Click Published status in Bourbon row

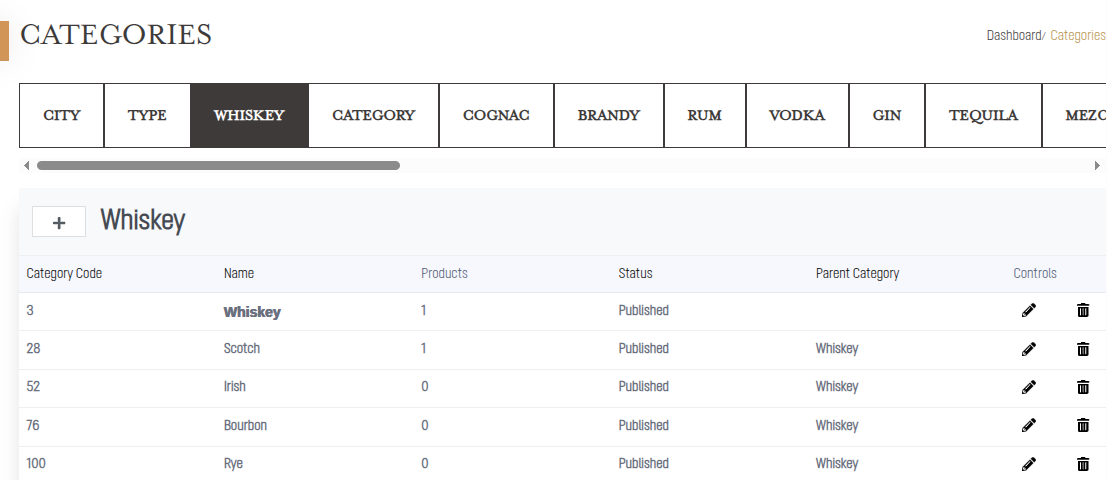(643, 426)
